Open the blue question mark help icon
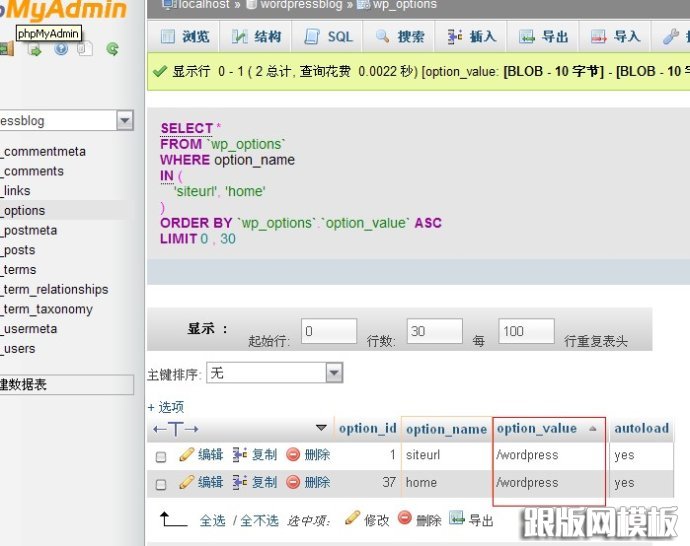690x546 pixels. coord(61,48)
